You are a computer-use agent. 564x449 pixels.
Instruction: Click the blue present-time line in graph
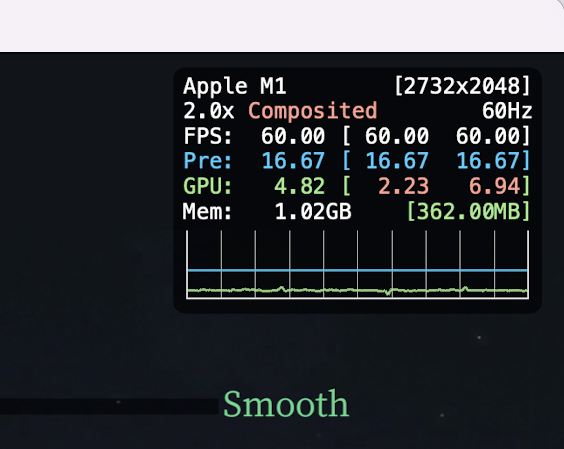358,270
